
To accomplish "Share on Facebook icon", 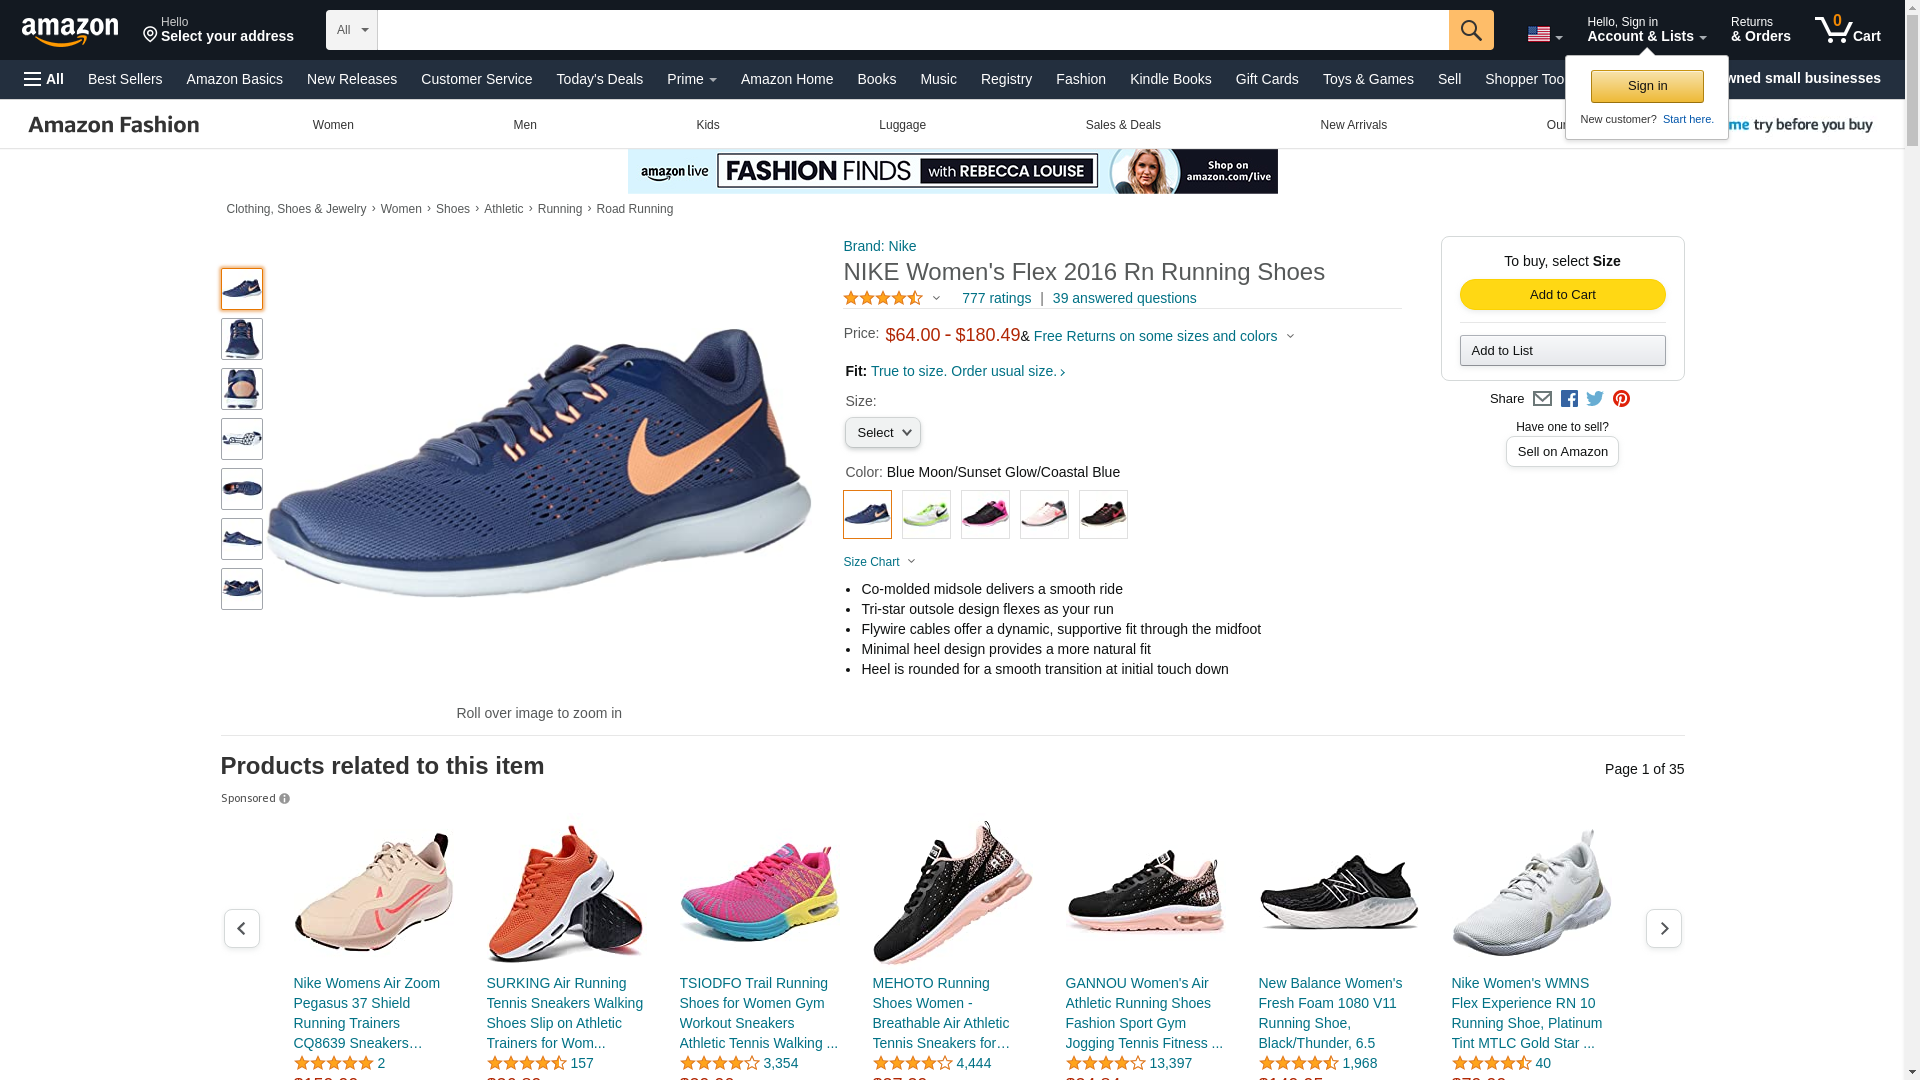I will click(x=1569, y=399).
